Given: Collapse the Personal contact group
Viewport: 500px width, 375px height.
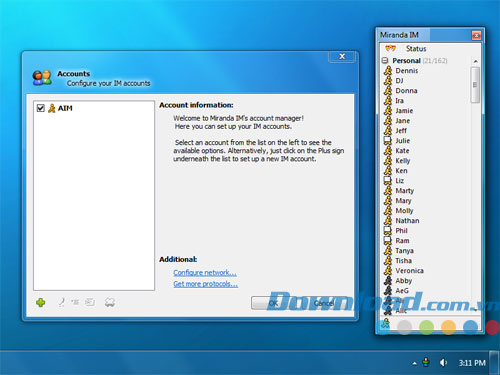Looking at the screenshot, I should [x=385, y=60].
